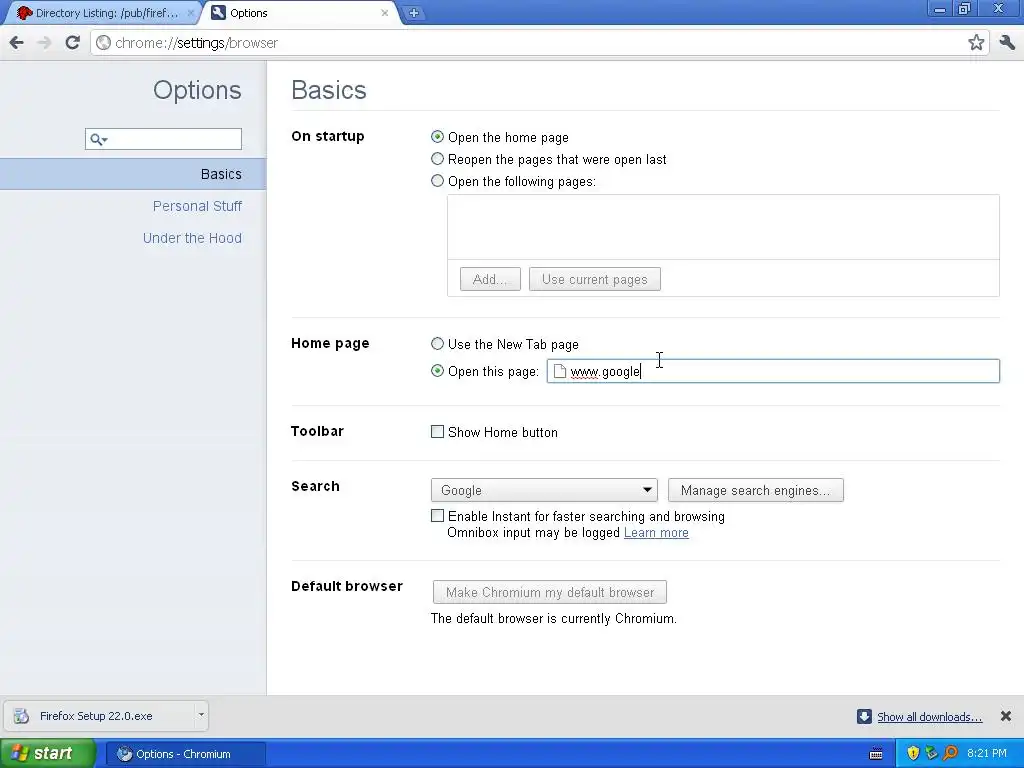Click the Firefox Setup file icon in downloads bar

coord(22,716)
